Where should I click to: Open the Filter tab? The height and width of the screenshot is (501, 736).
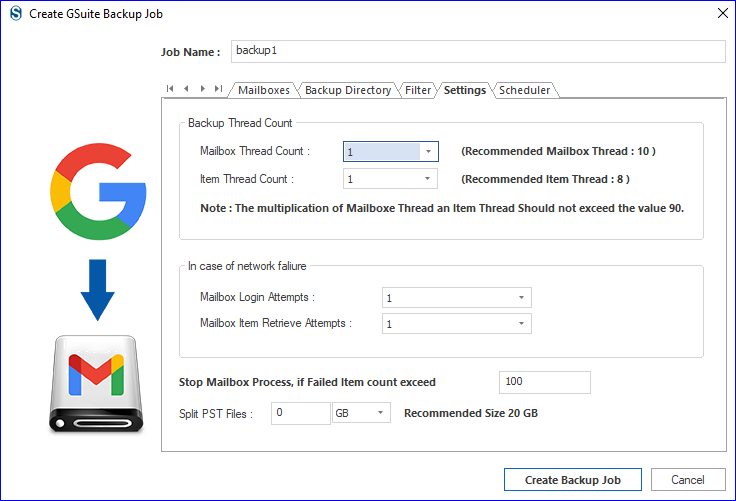coord(418,90)
